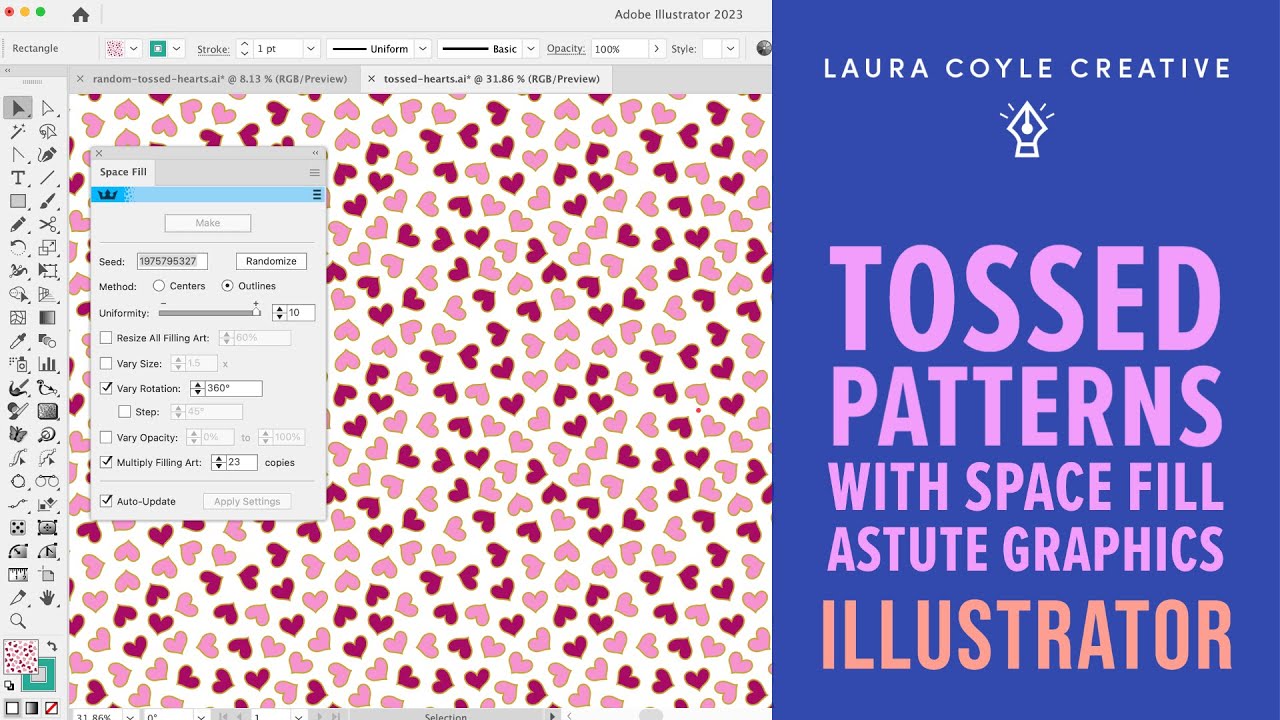The height and width of the screenshot is (720, 1280).
Task: Select the butterfly Symbol Stipple tool
Action: 18,434
